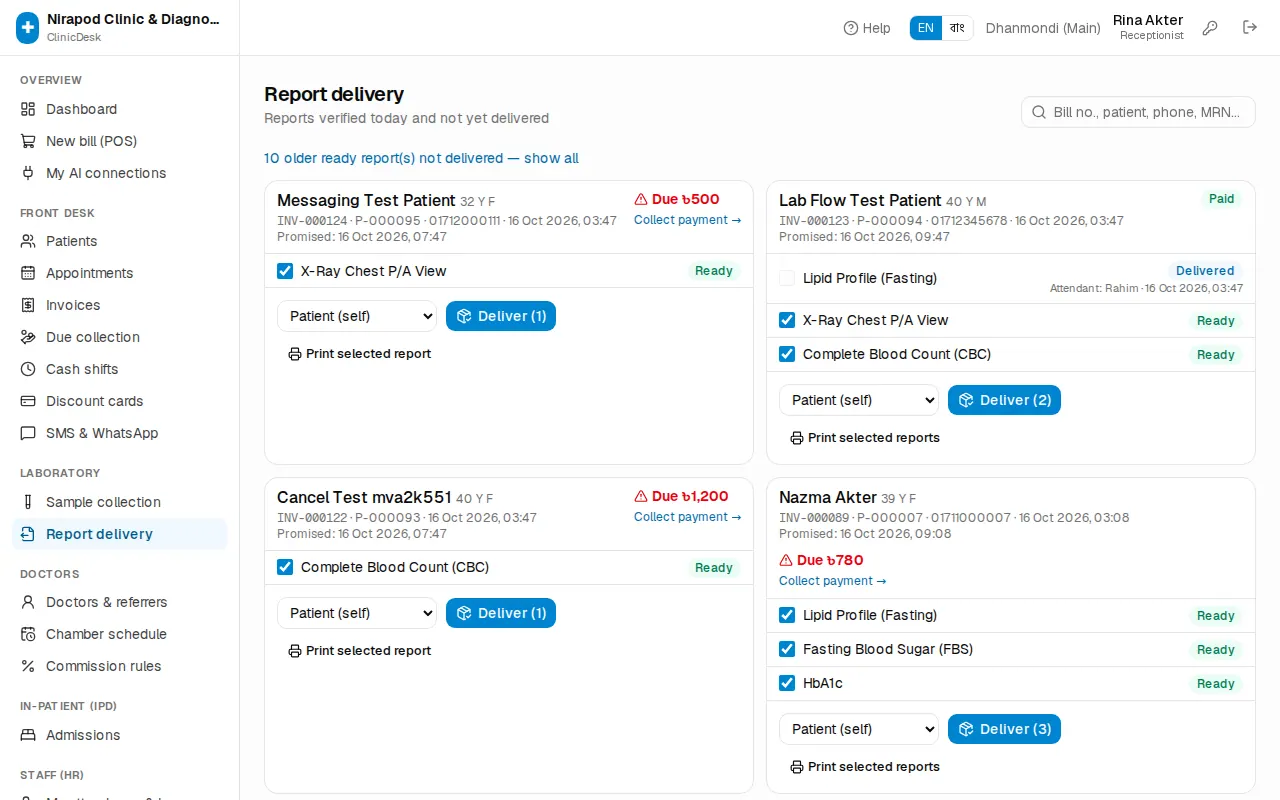Uncheck X-Ray Chest for Lab Flow Test Patient
Viewport: 1280px width, 800px height.
(x=787, y=320)
